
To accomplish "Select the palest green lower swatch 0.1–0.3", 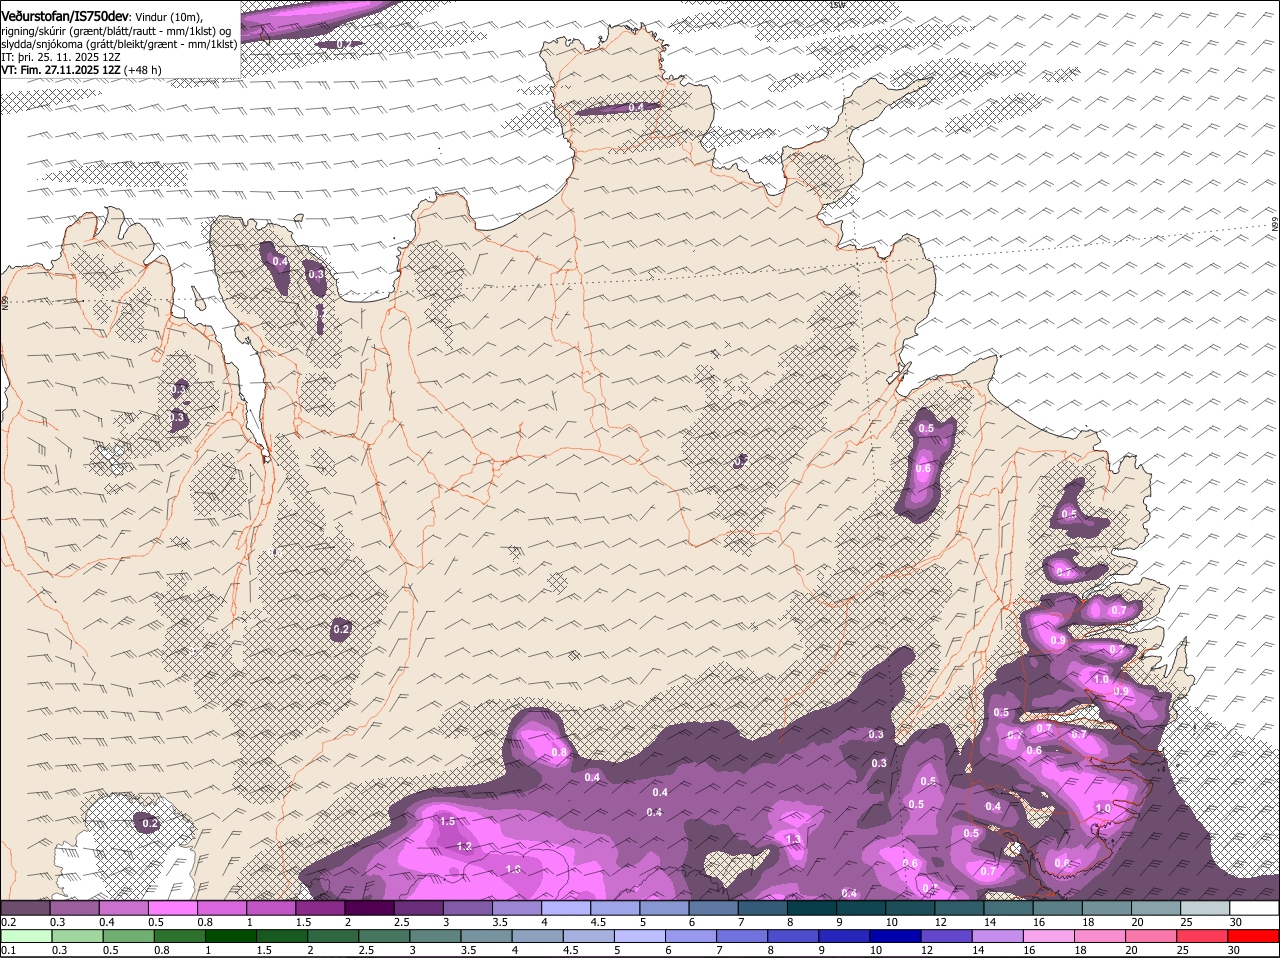I will click(26, 936).
